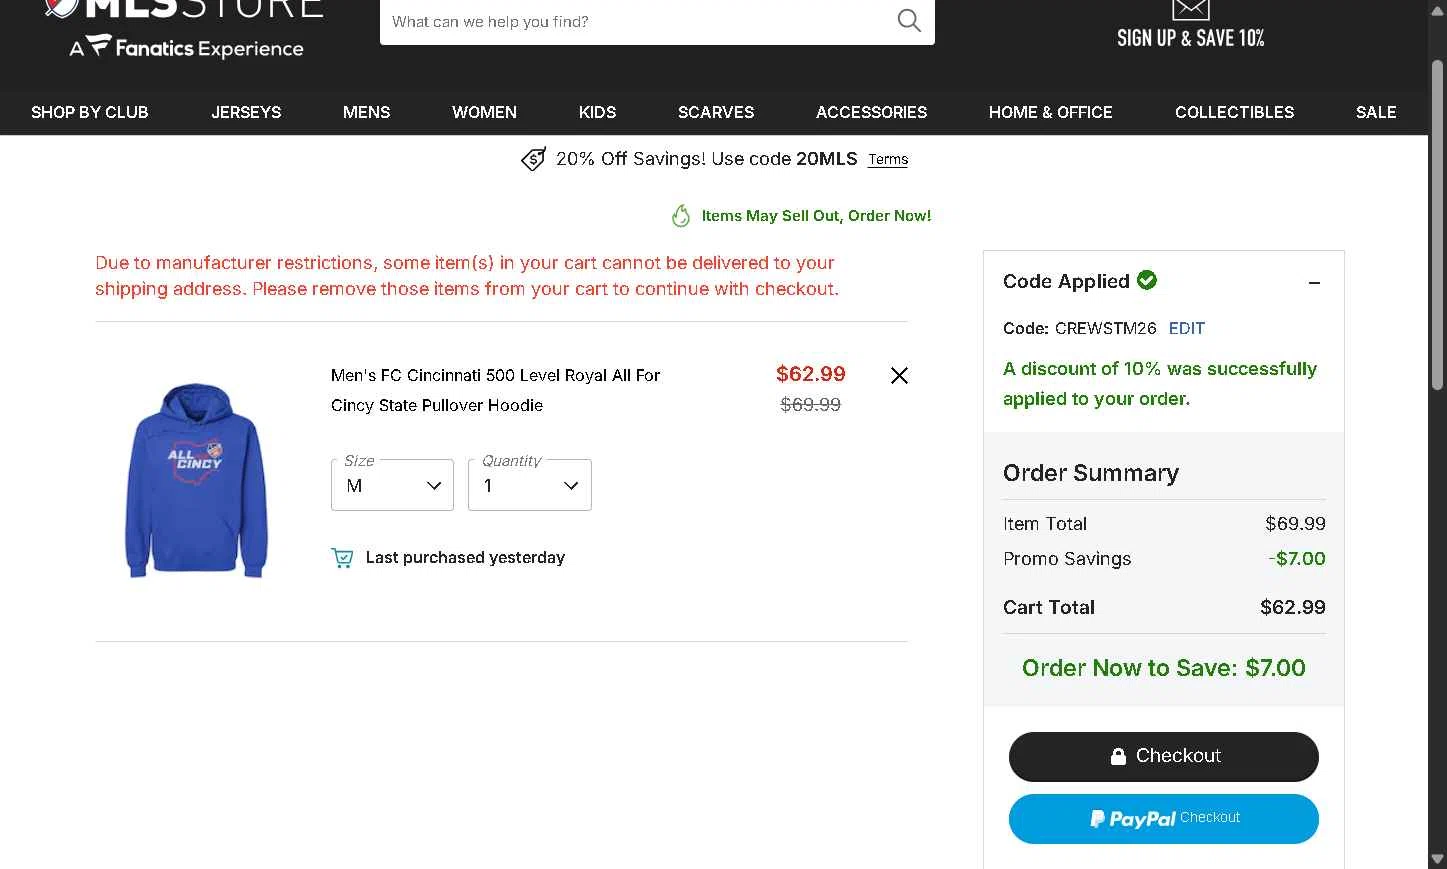The image size is (1447, 869).
Task: Click the Fanatics Experience logo
Action: coord(186,47)
